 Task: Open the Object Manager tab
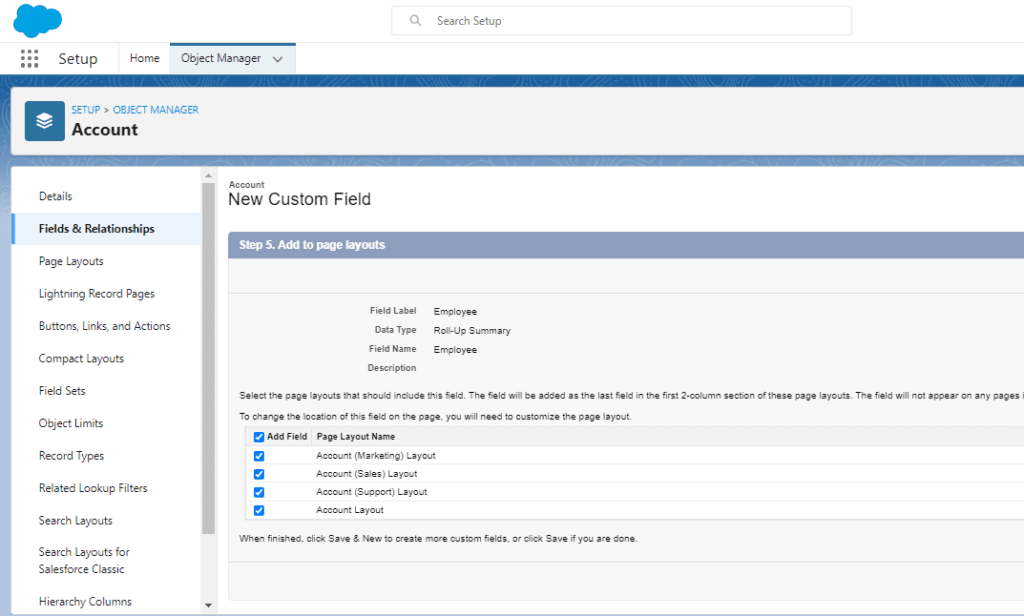221,58
